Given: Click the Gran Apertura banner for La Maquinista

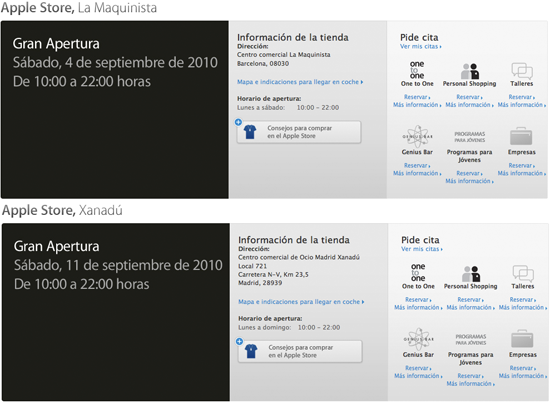Looking at the screenshot, I should 115,109.
